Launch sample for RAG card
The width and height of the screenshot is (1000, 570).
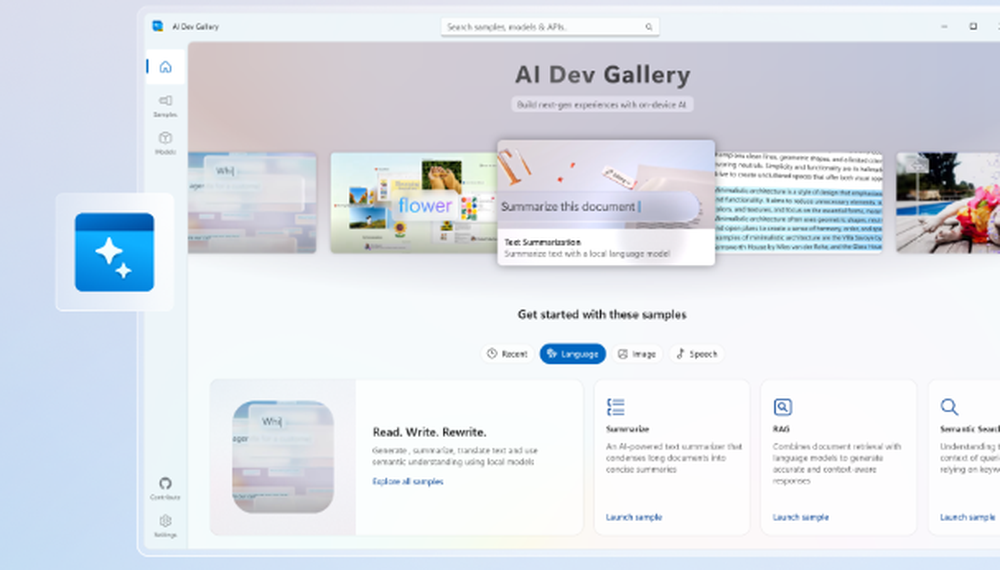(800, 517)
